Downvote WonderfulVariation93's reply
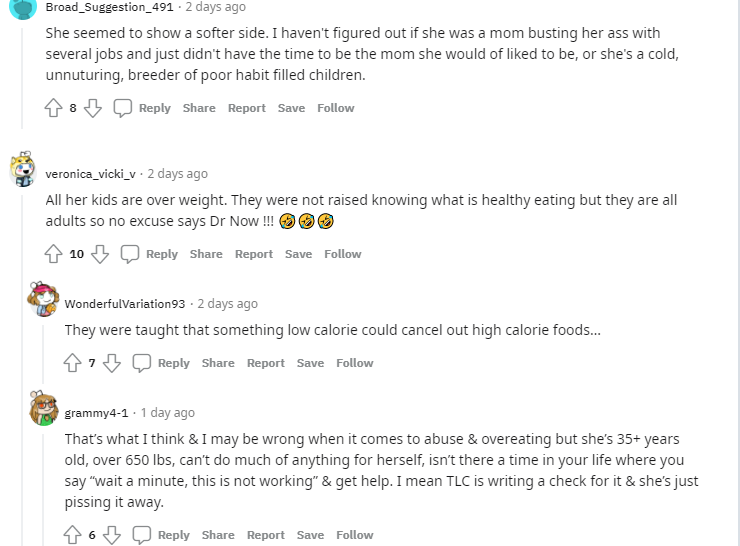740x546 pixels. (x=112, y=363)
